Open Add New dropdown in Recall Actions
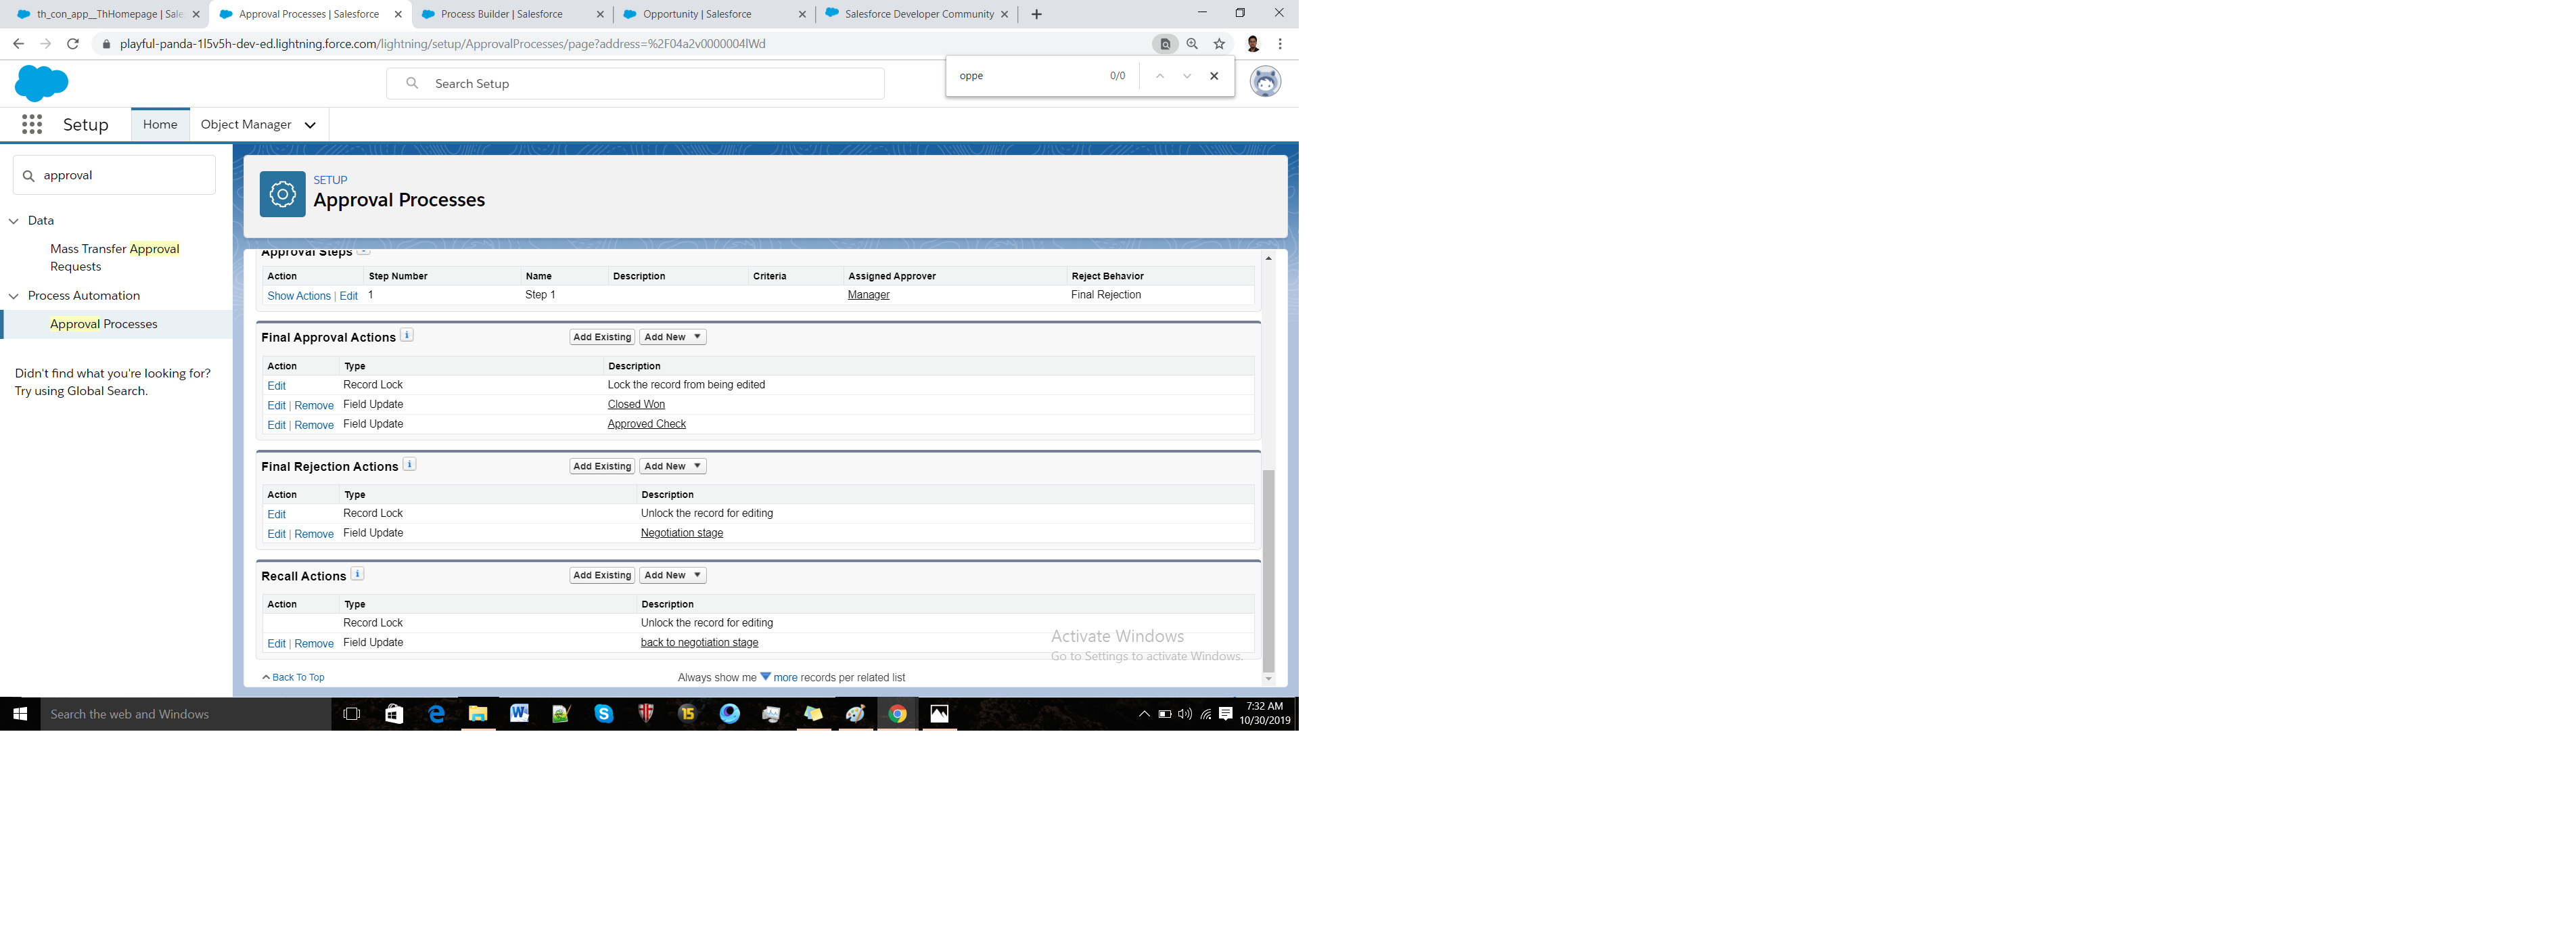The width and height of the screenshot is (2576, 939). 673,575
